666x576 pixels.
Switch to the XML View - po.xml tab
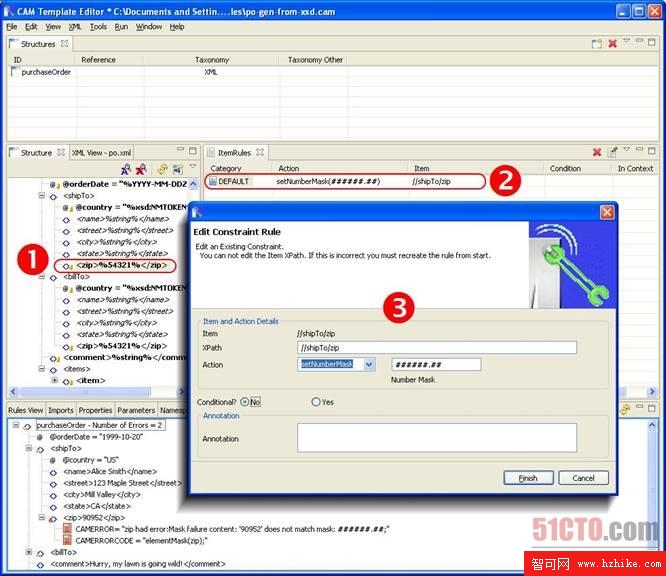pyautogui.click(x=101, y=153)
